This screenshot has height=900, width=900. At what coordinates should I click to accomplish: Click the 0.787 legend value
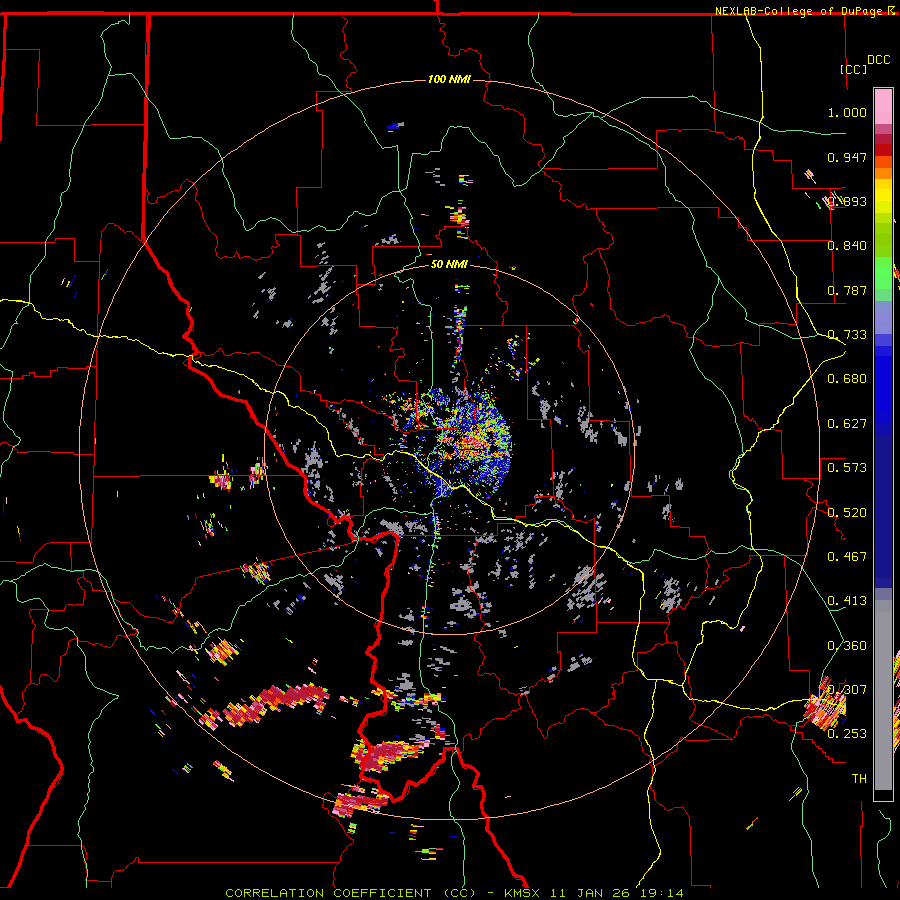pos(847,290)
